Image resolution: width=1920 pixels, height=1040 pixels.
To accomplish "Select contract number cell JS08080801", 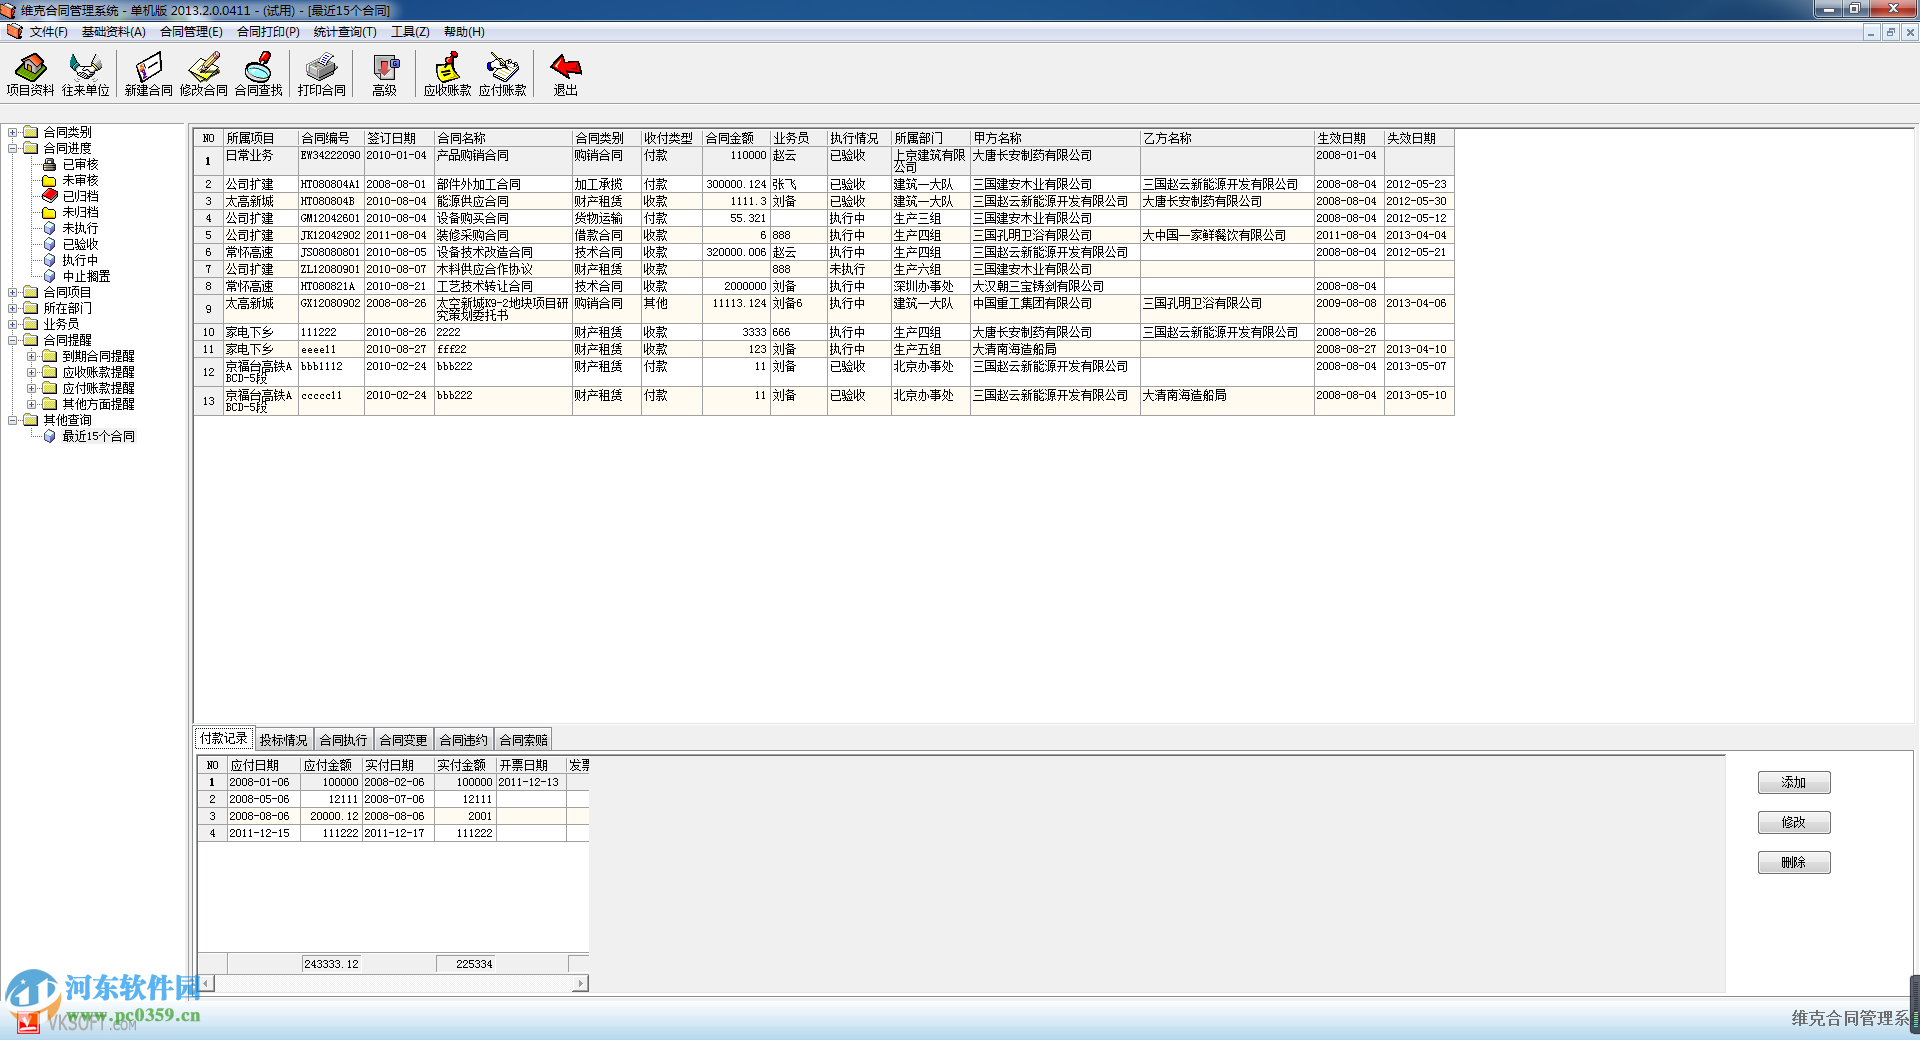I will (331, 253).
